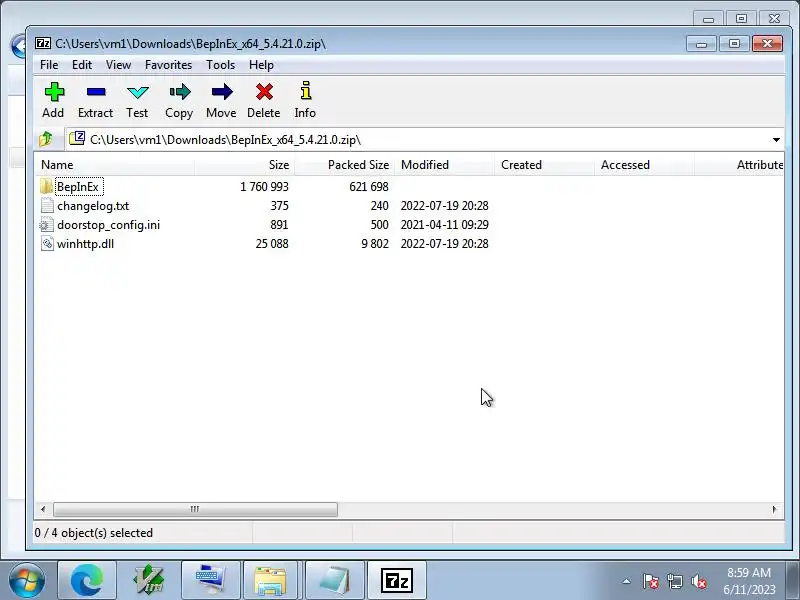Click the size value 25 088
Image resolution: width=800 pixels, height=600 pixels.
272,244
